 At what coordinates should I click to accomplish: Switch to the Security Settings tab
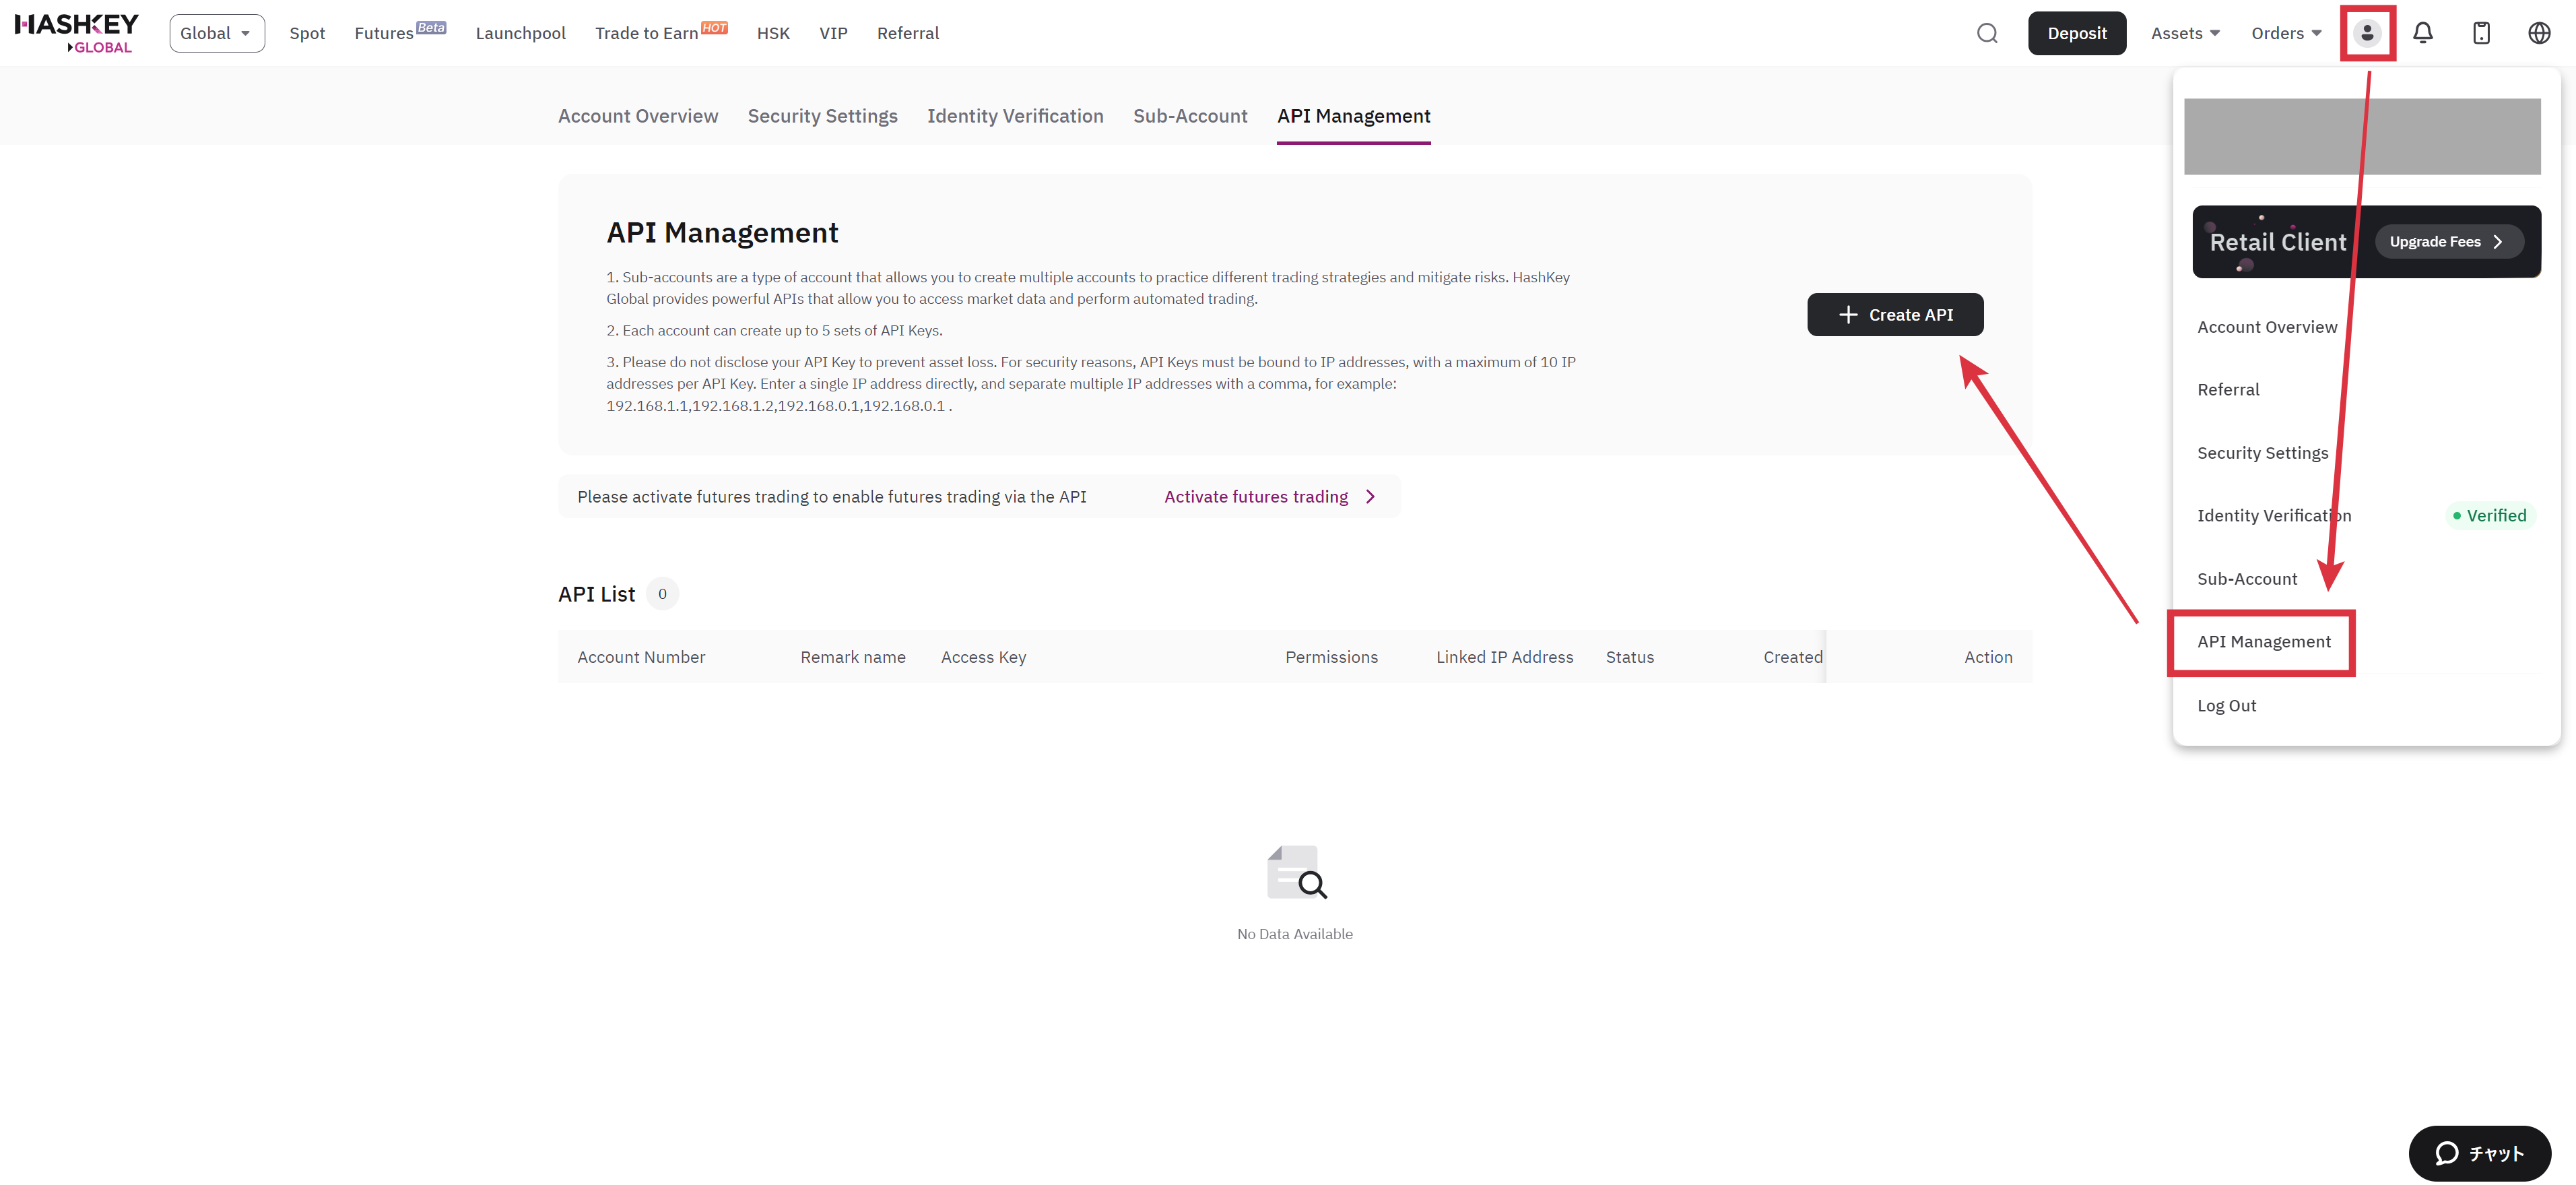pos(822,116)
